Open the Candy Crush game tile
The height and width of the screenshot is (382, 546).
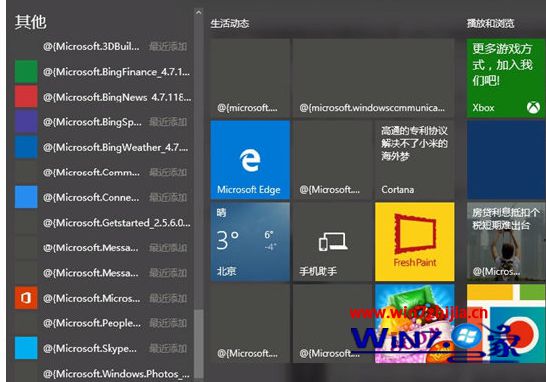click(x=414, y=323)
